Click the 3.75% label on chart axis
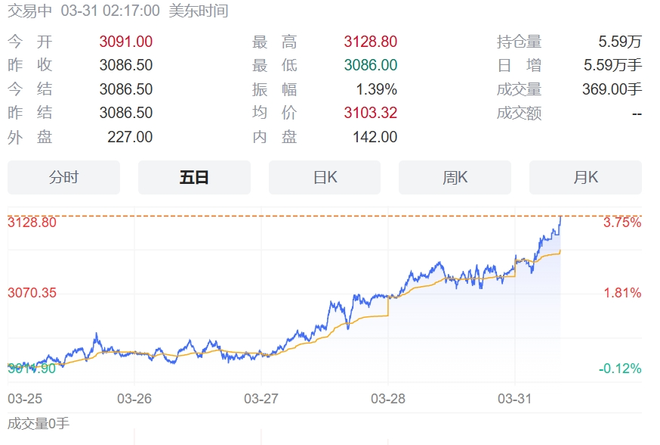Image resolution: width=660 pixels, height=445 pixels. coord(621,223)
